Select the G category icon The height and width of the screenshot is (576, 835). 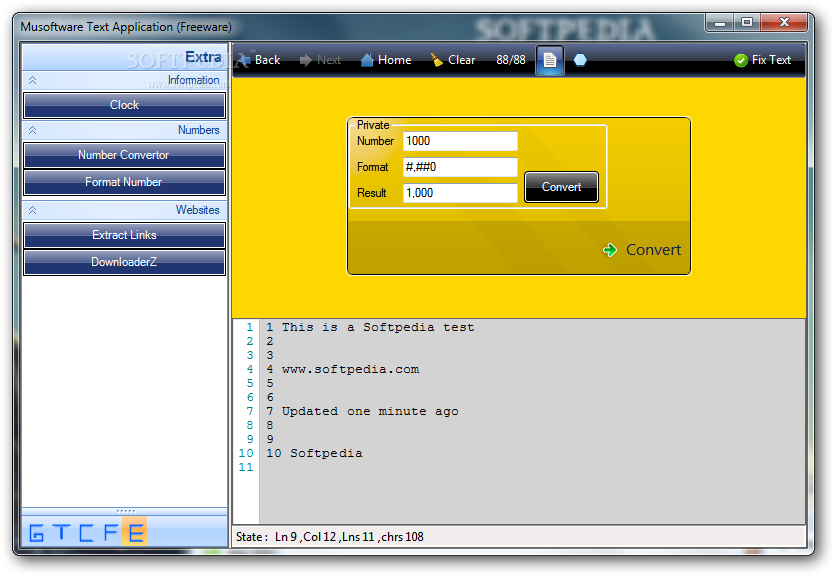36,532
